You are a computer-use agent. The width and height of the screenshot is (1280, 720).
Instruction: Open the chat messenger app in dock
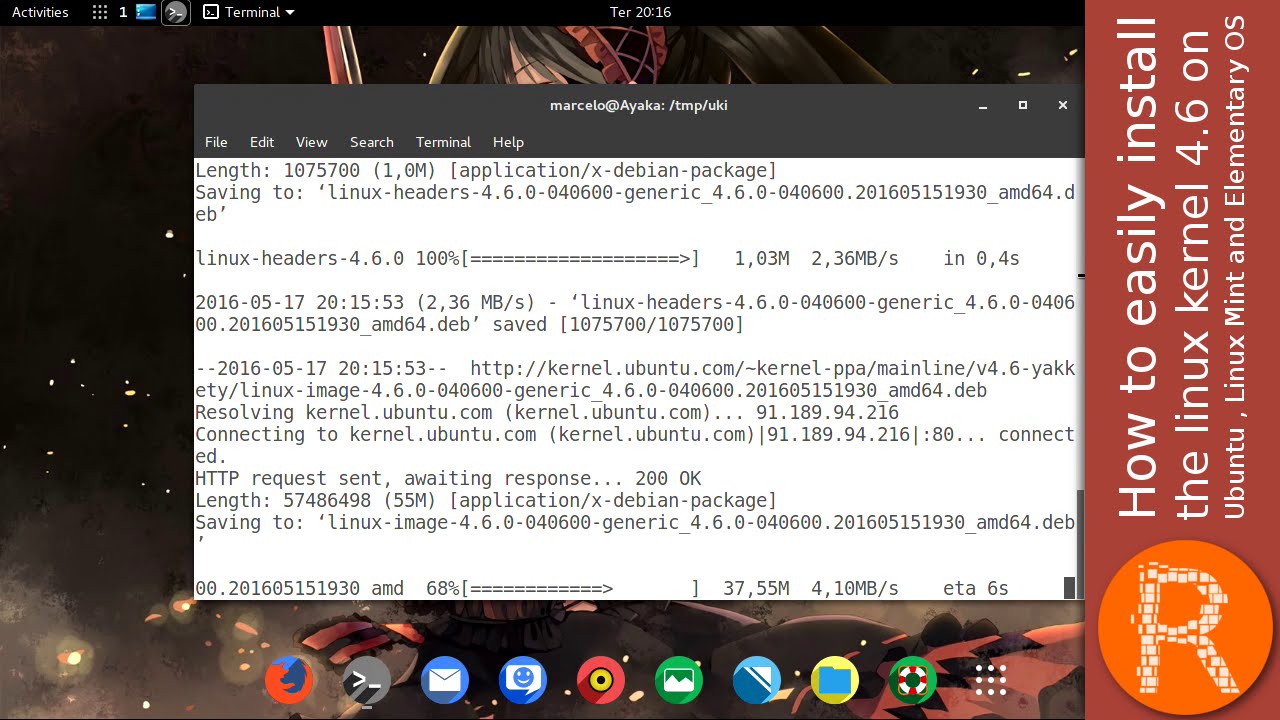point(523,681)
